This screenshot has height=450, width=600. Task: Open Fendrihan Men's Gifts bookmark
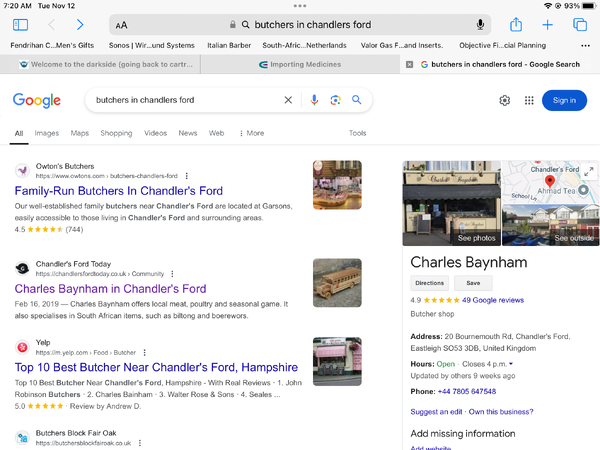(52, 46)
